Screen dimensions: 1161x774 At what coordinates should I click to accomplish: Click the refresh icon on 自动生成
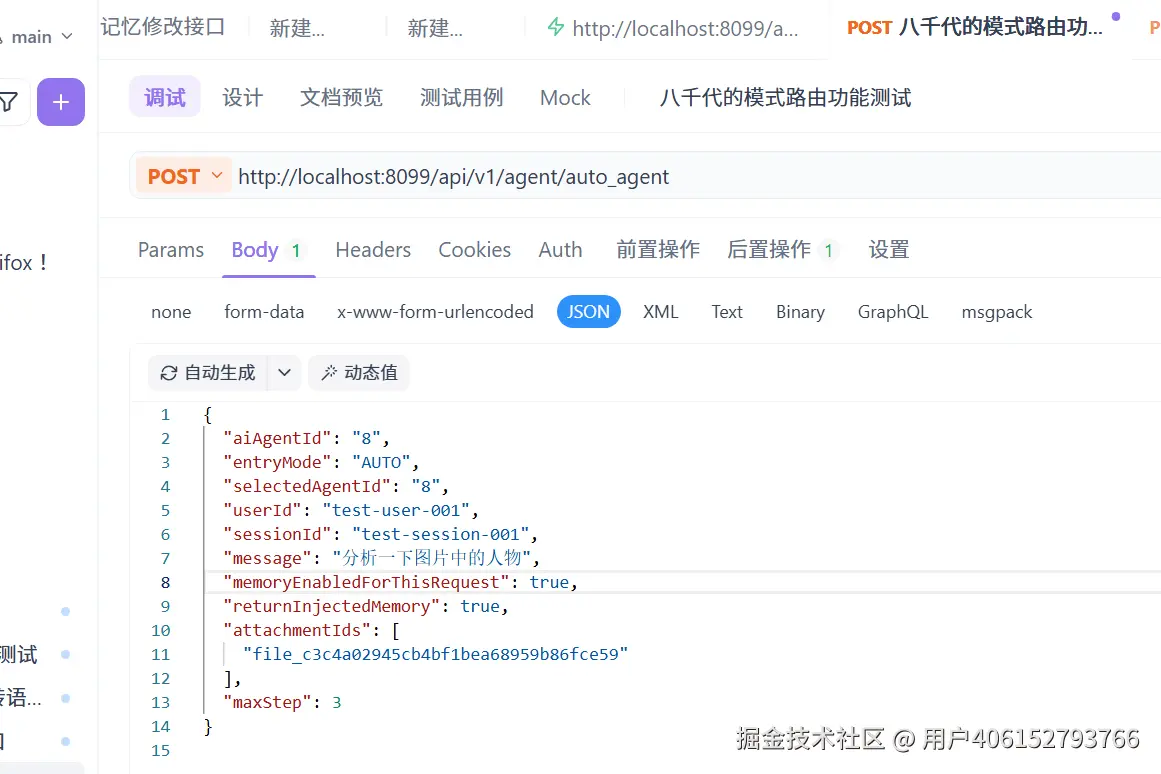click(169, 373)
